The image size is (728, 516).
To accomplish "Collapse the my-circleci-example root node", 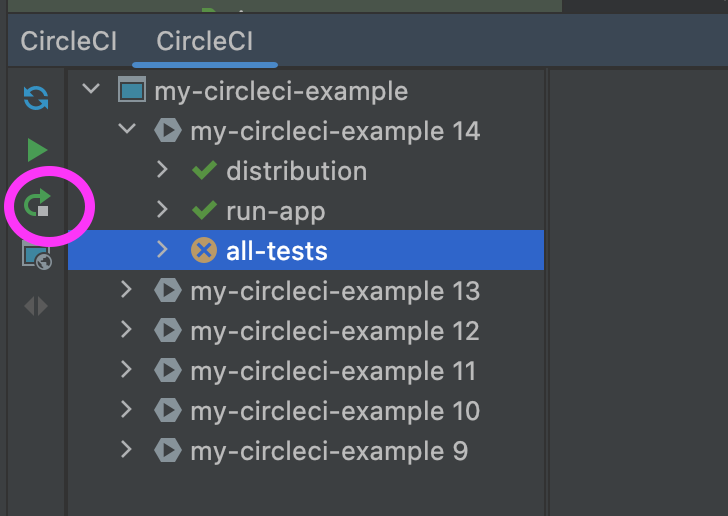I will 91,88.
